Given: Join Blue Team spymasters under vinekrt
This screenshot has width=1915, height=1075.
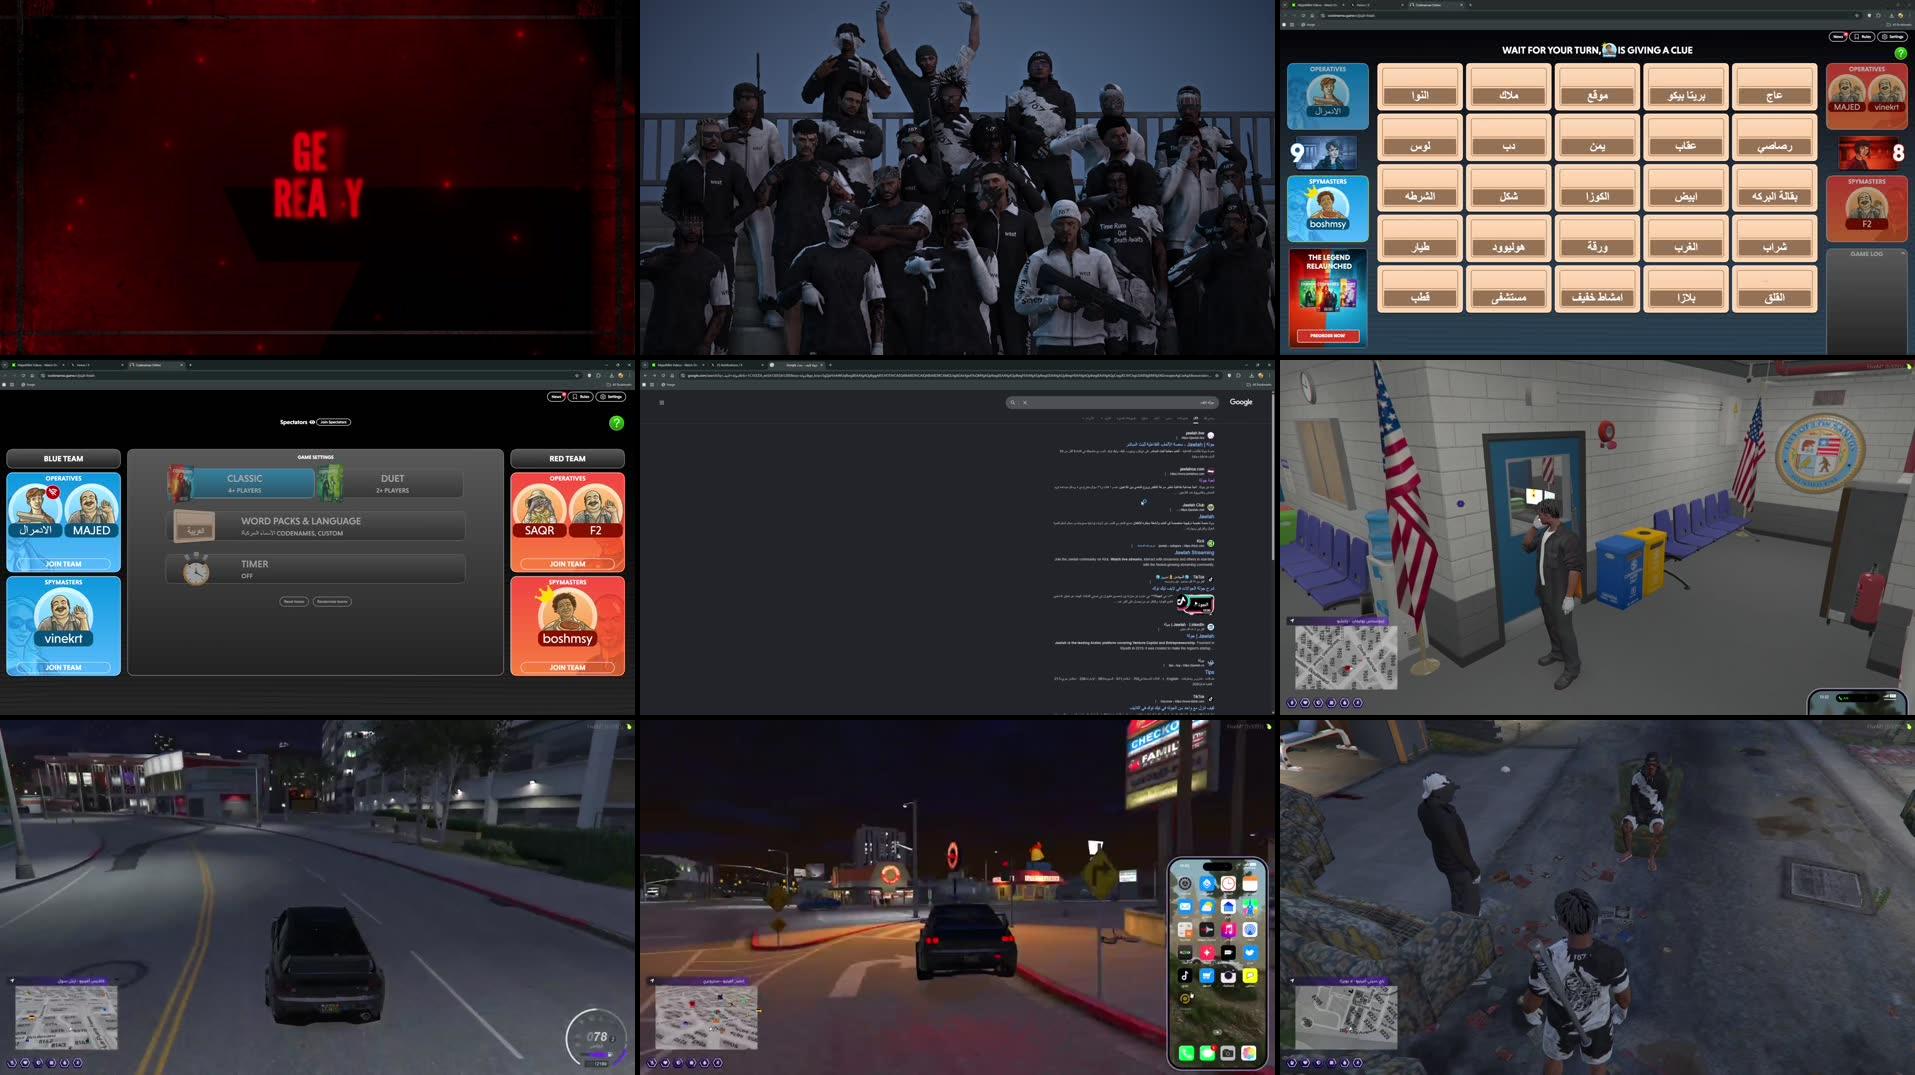Looking at the screenshot, I should [x=63, y=667].
